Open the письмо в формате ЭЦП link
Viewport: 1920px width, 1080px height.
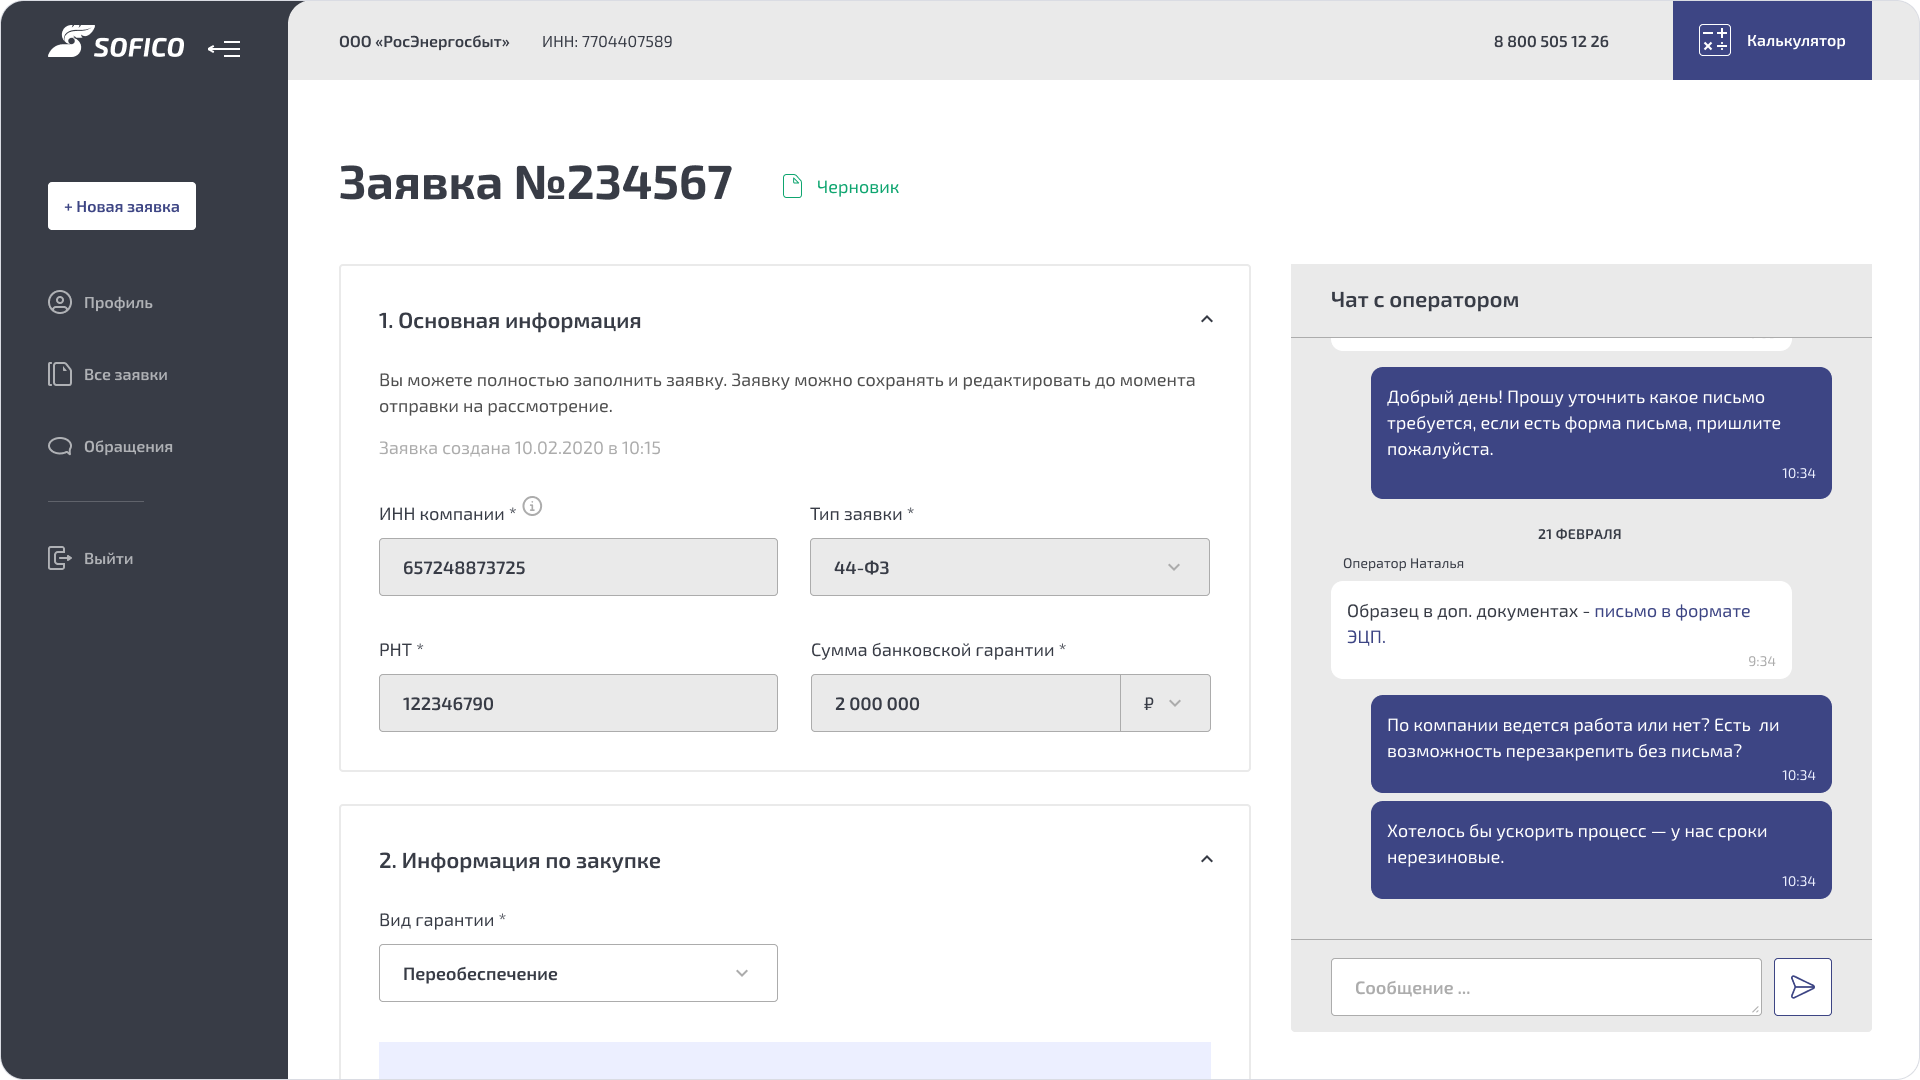pos(1671,611)
